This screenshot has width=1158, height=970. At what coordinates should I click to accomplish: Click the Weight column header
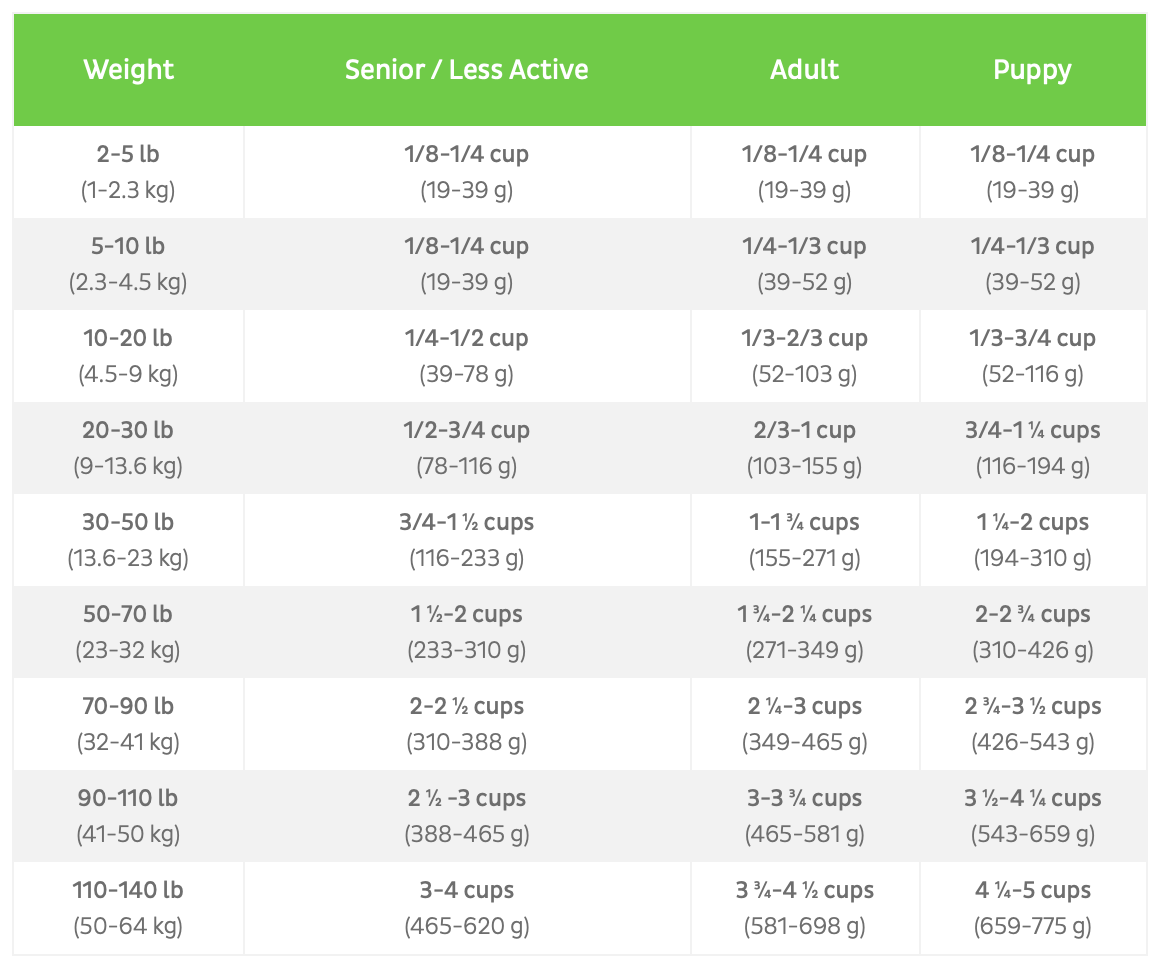[x=128, y=70]
